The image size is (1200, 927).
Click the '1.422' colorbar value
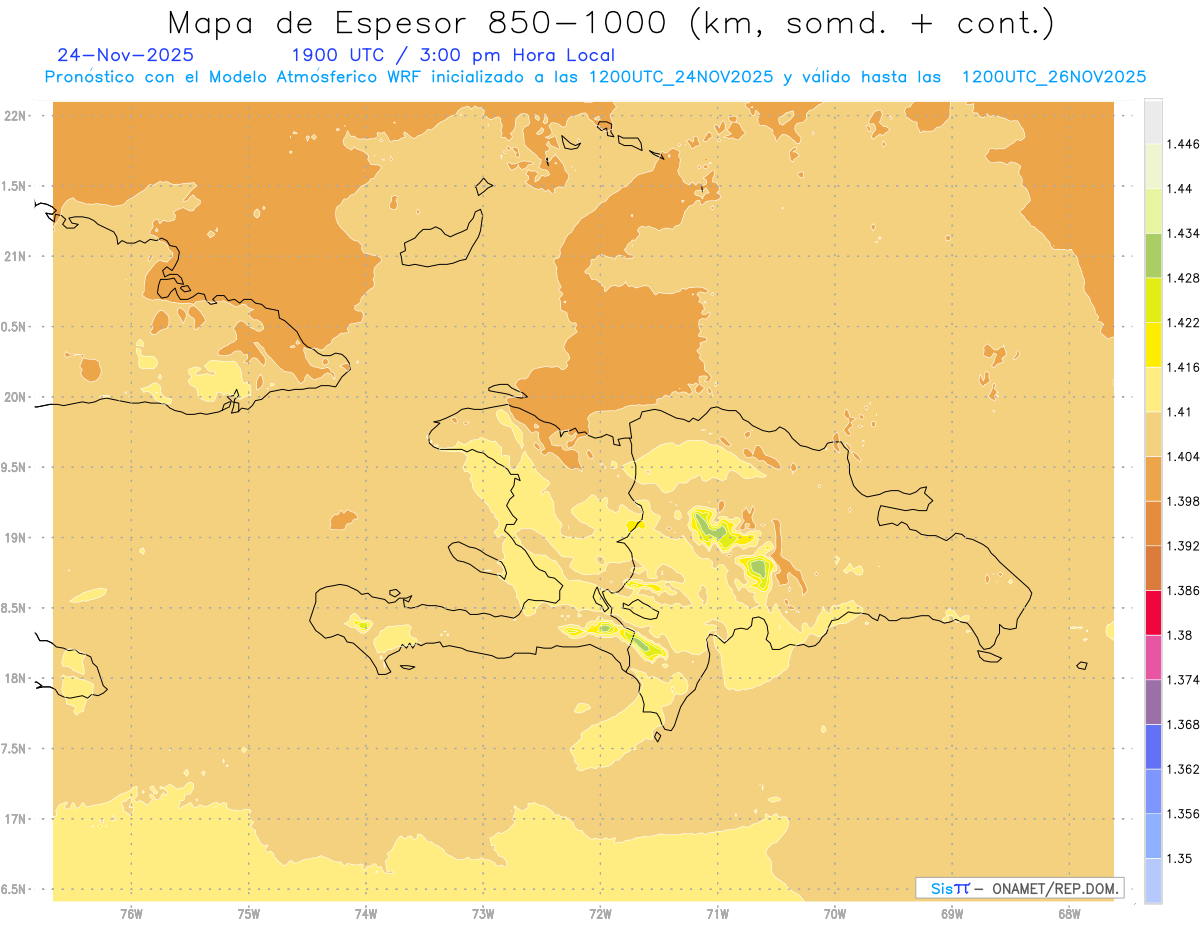click(x=1183, y=323)
